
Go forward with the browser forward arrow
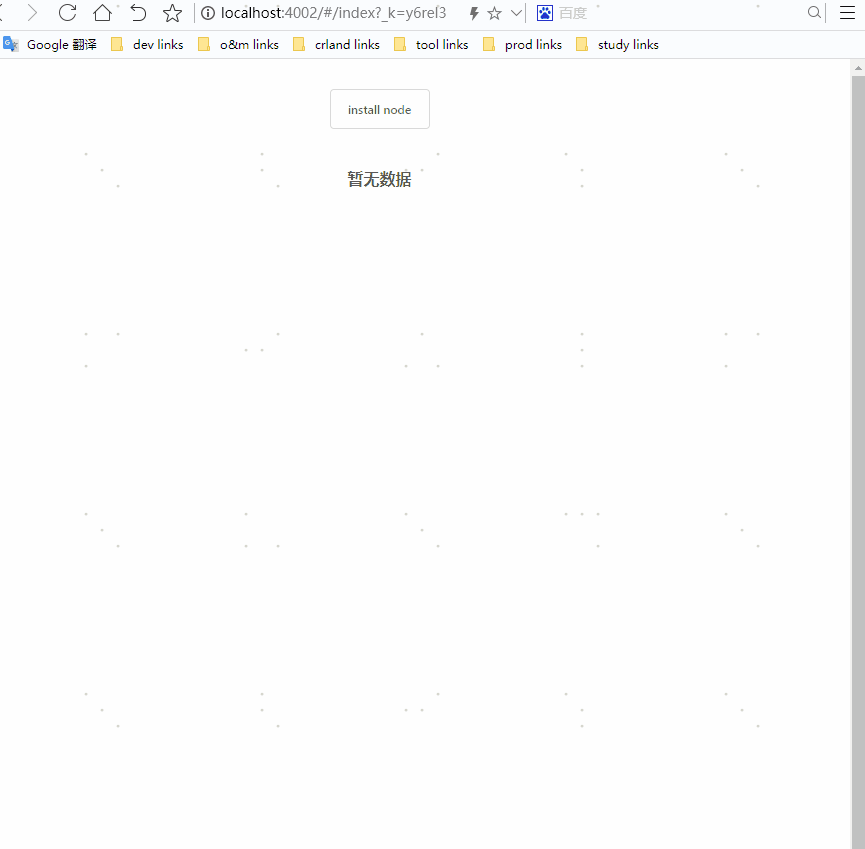(32, 13)
